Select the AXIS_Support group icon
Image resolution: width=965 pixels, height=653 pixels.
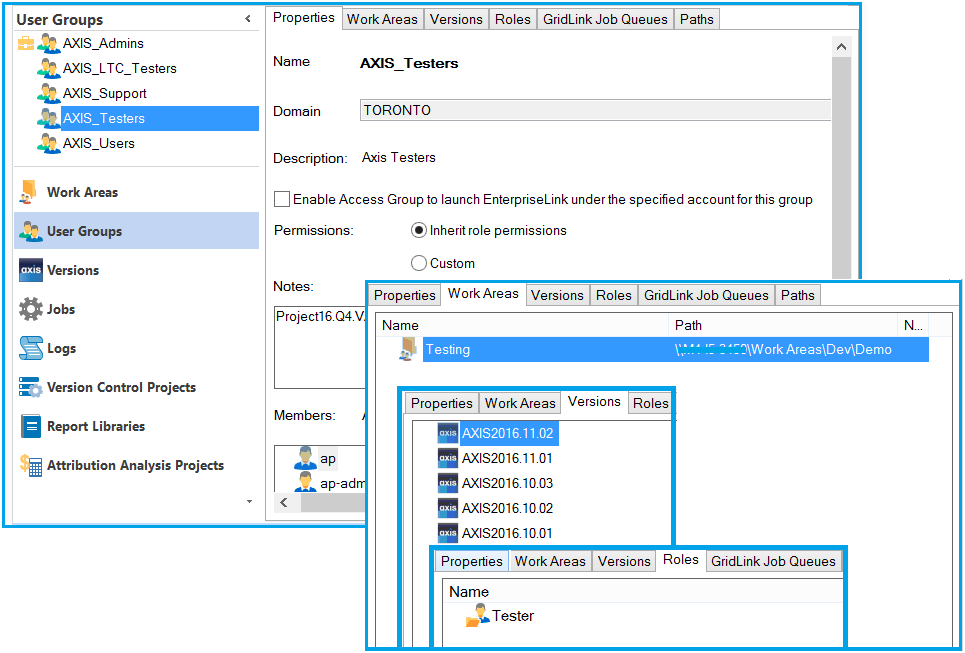(49, 94)
